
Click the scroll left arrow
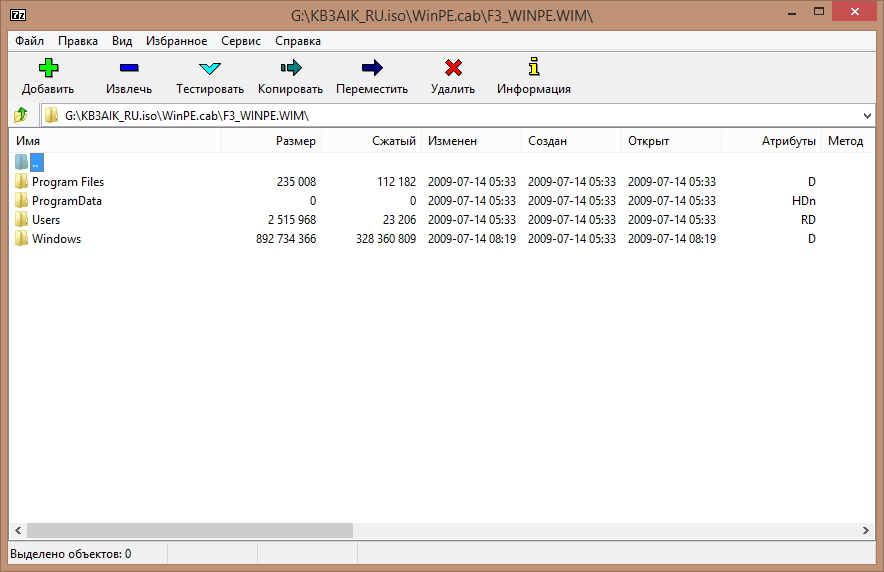(18, 530)
